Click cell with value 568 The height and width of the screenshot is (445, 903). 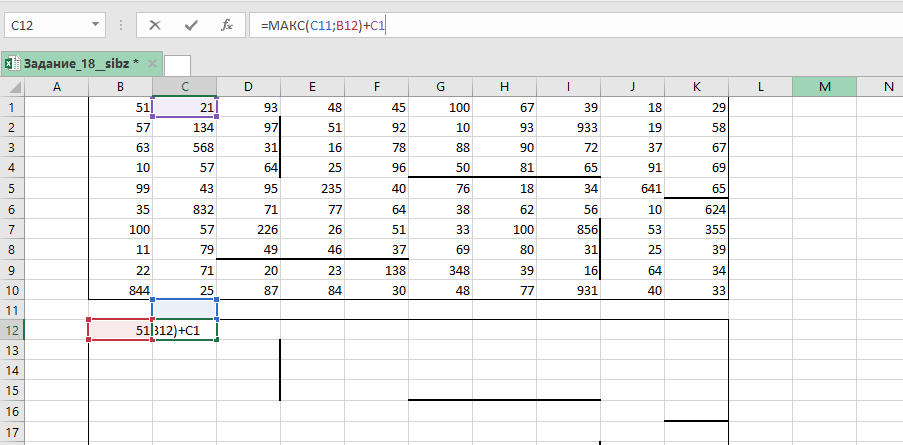click(185, 148)
